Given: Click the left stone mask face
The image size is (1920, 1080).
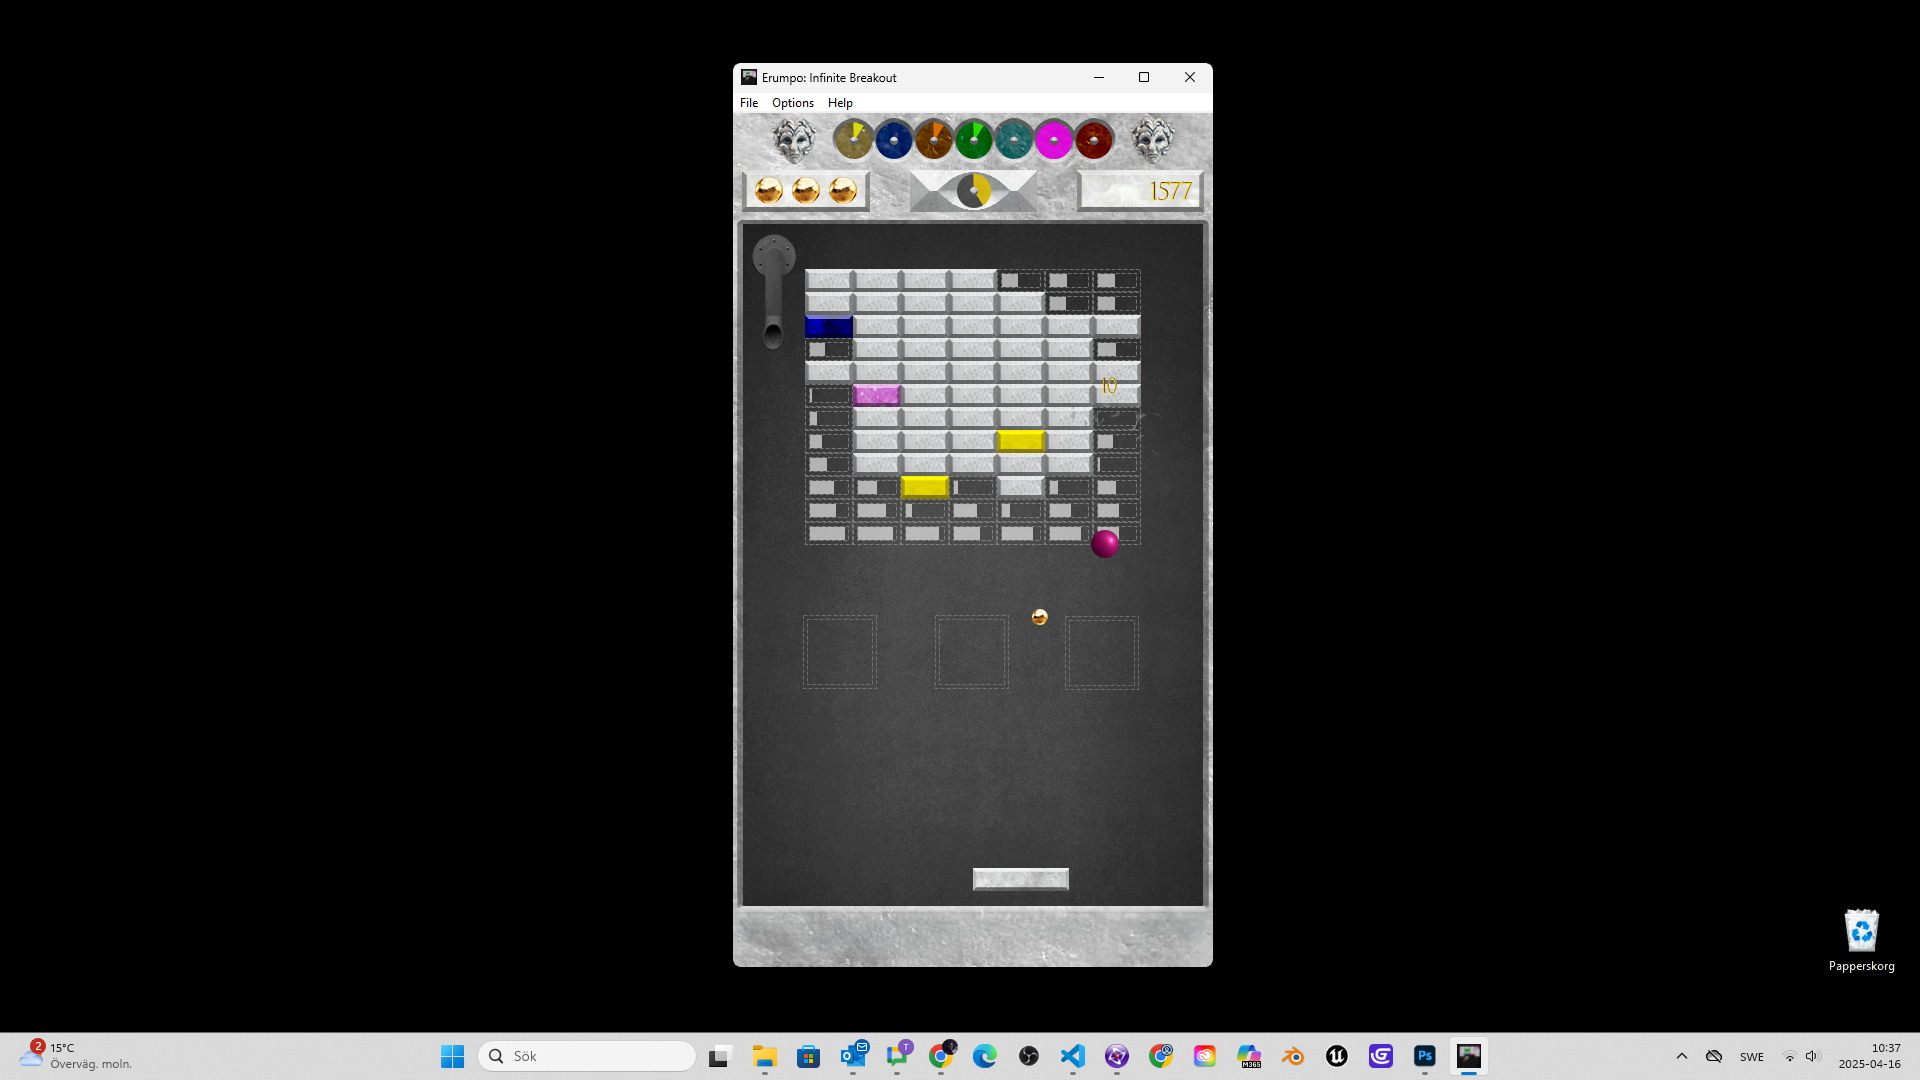Looking at the screenshot, I should point(794,141).
